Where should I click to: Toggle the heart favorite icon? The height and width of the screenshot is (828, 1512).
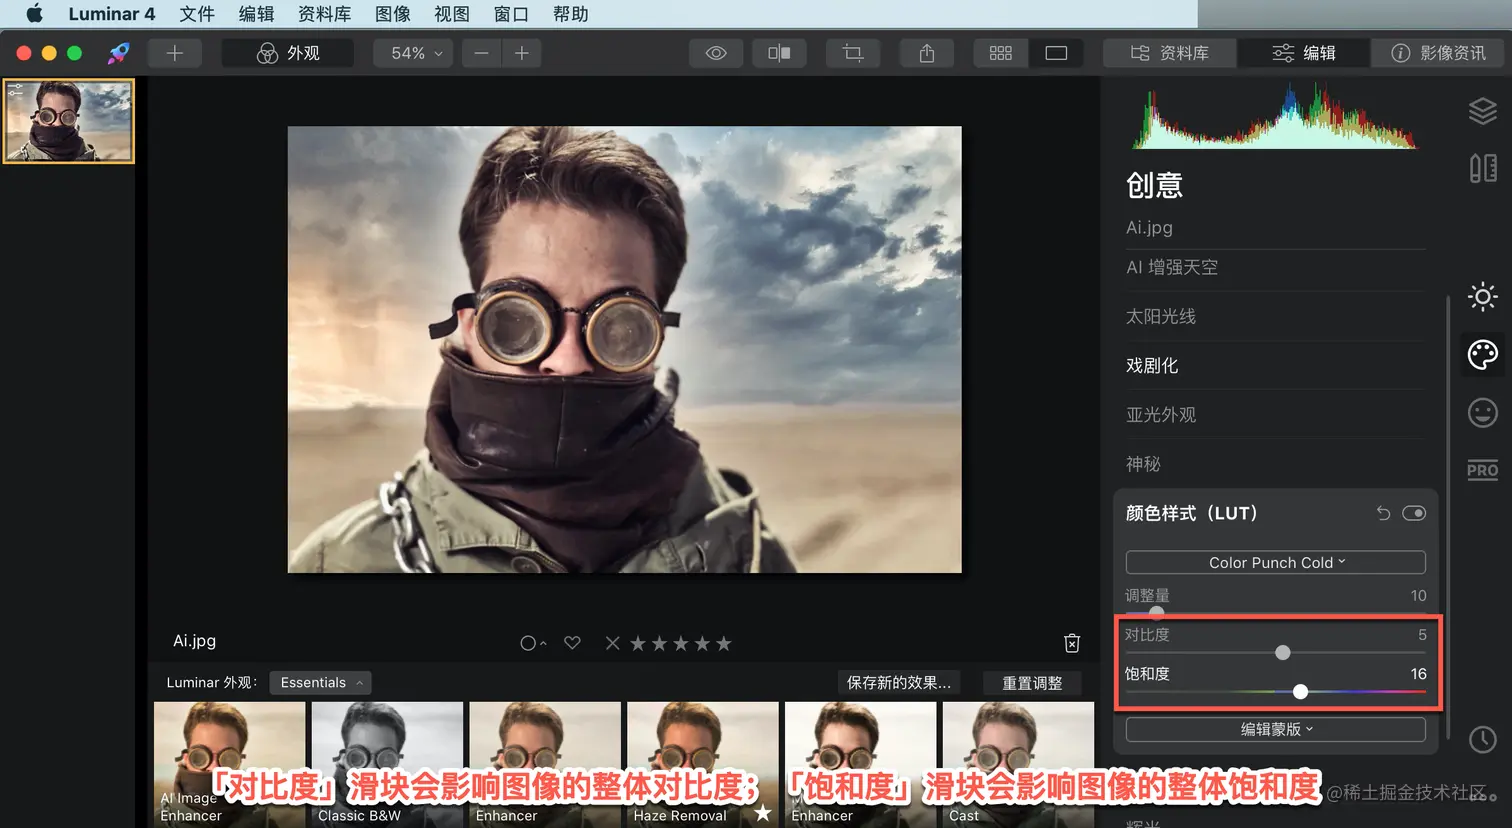pyautogui.click(x=572, y=643)
